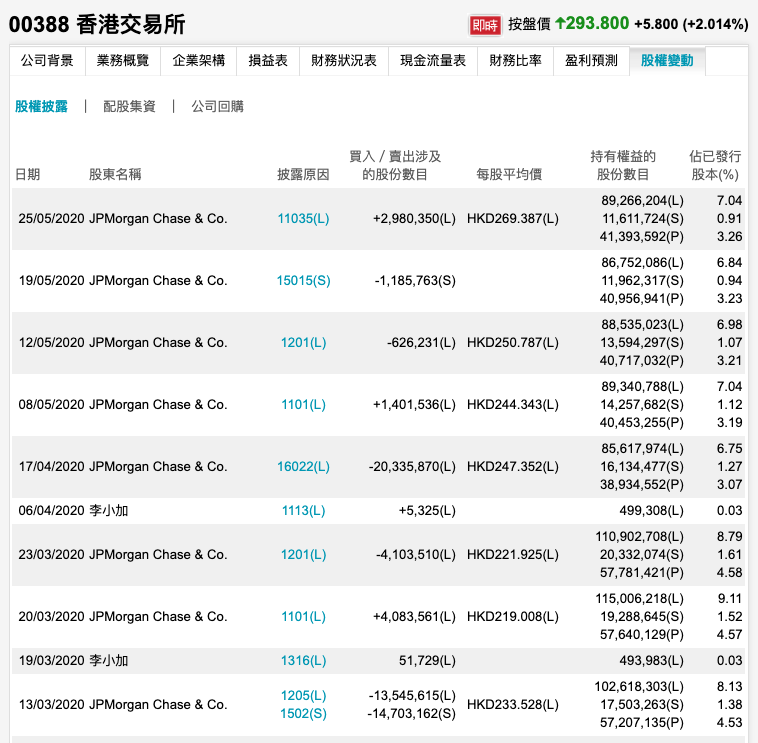
Task: Click the 57,207,135(P) holdings value
Action: pos(642,722)
